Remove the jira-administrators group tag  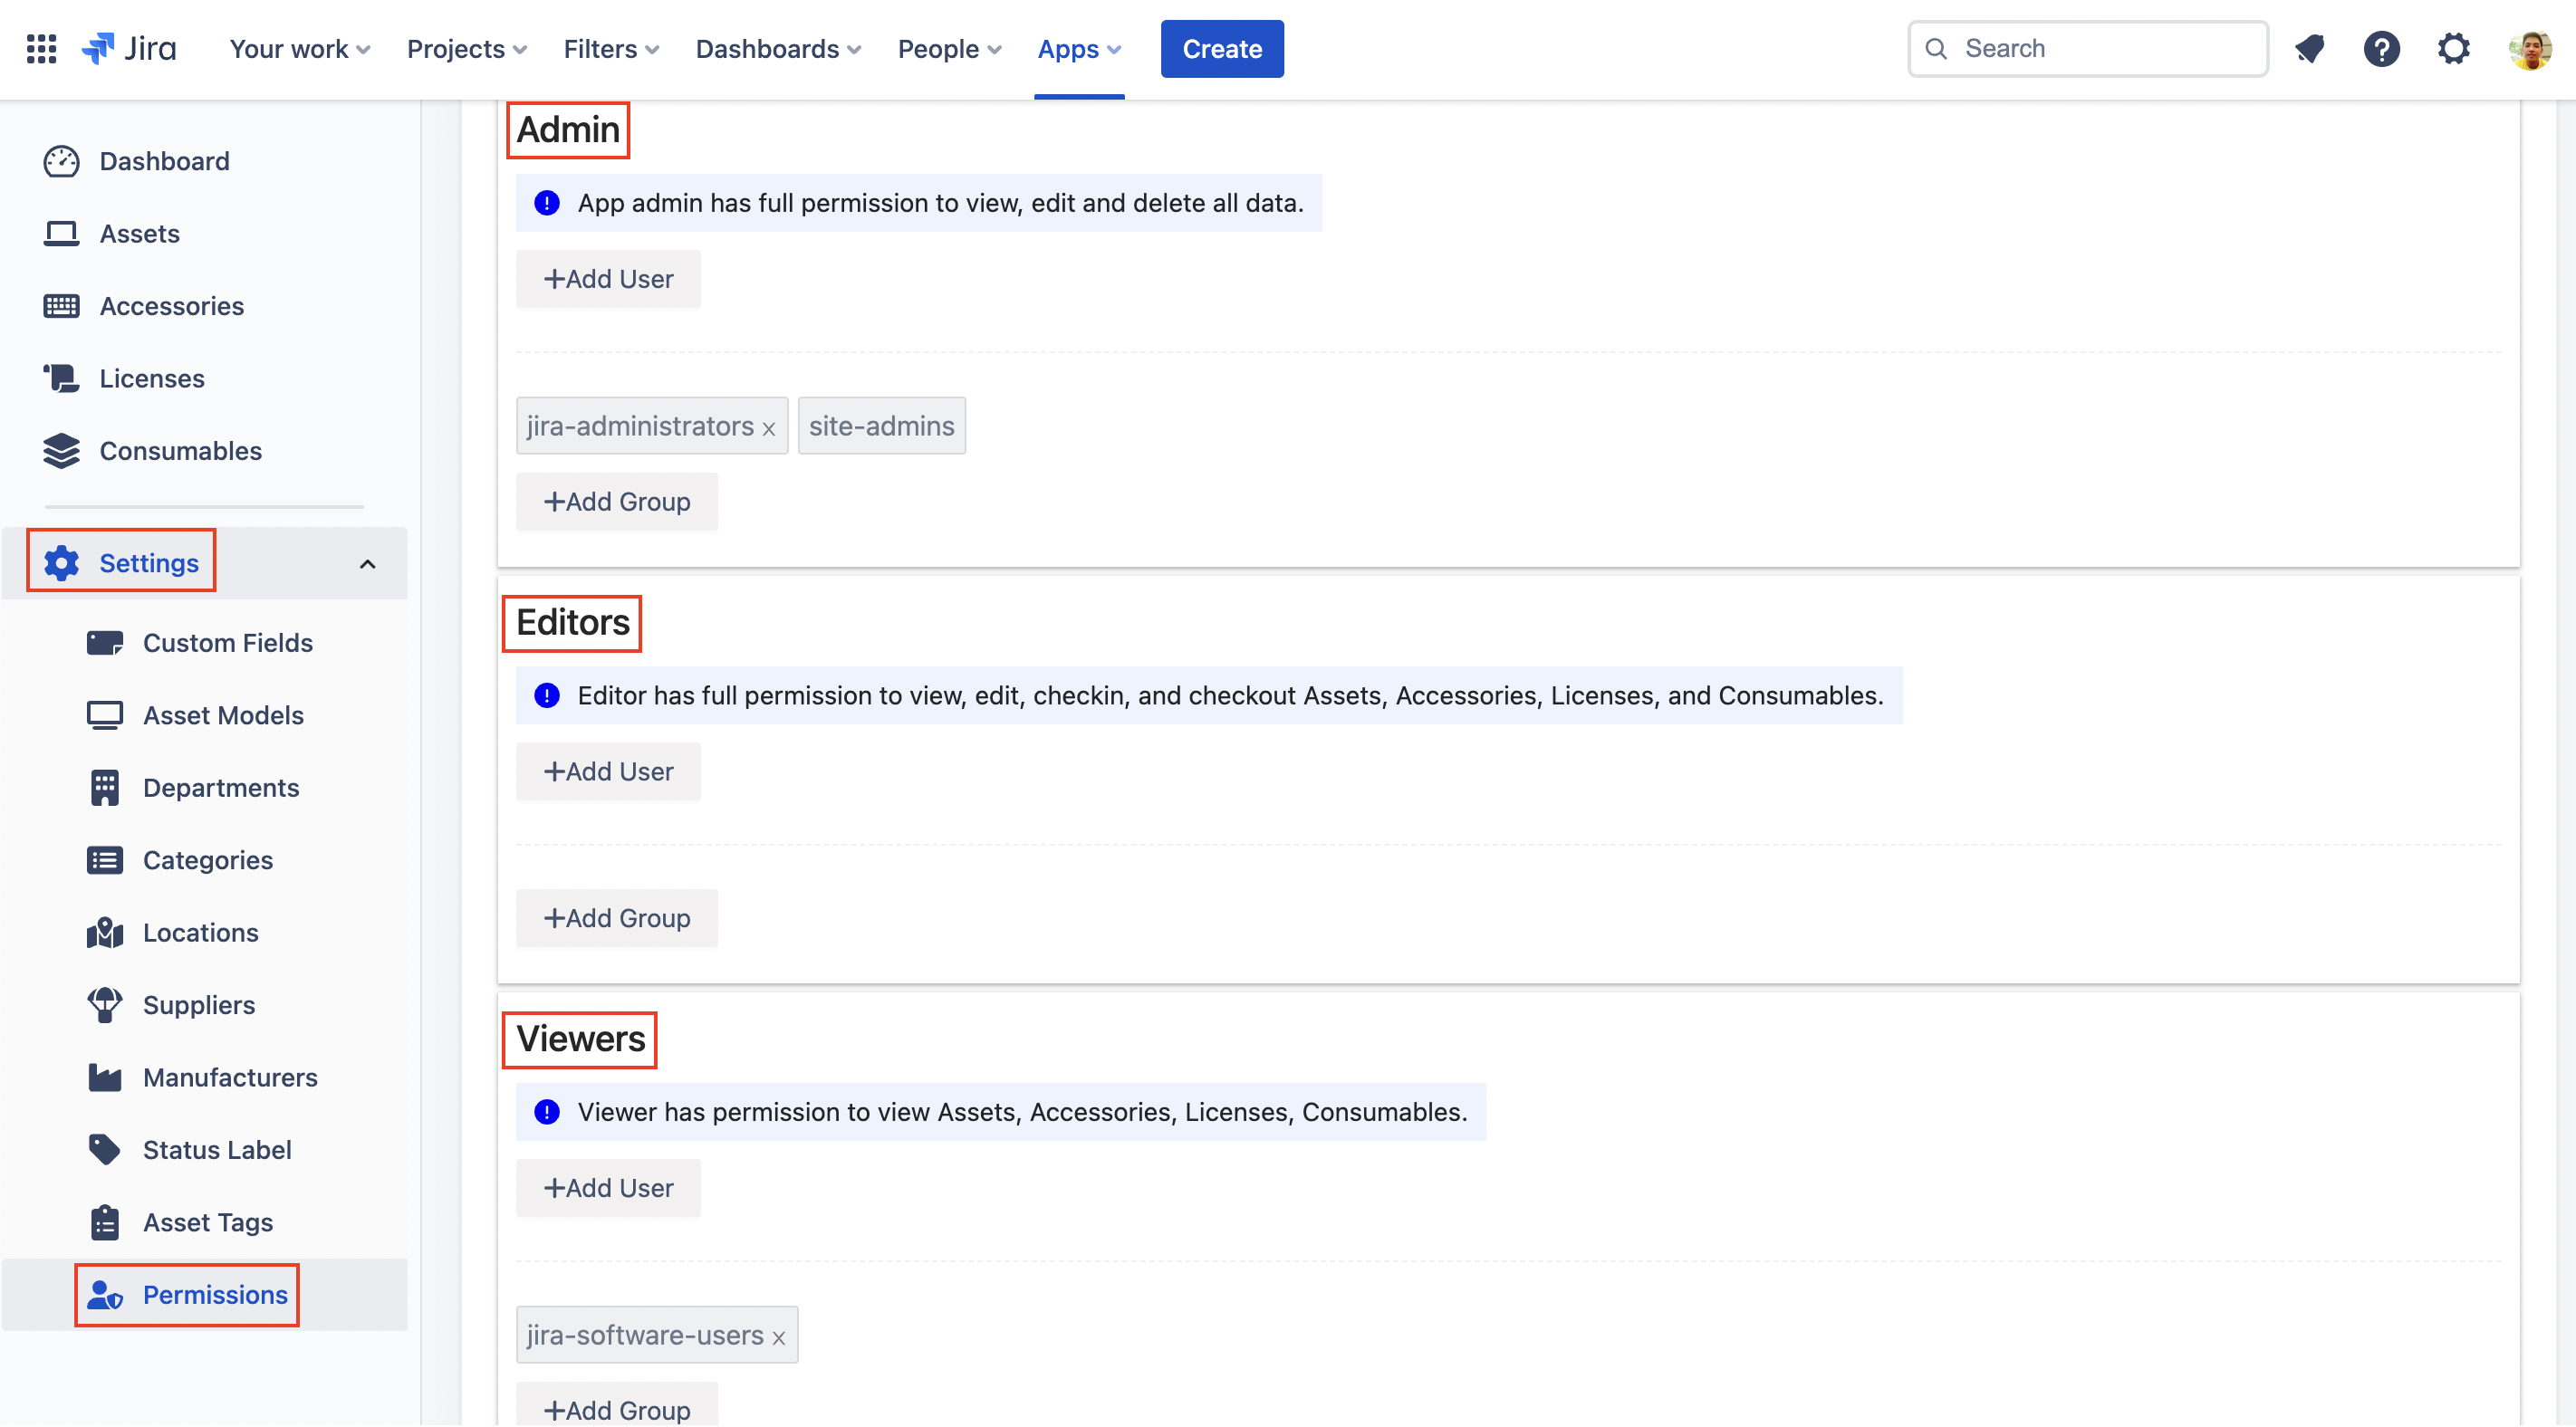[769, 429]
